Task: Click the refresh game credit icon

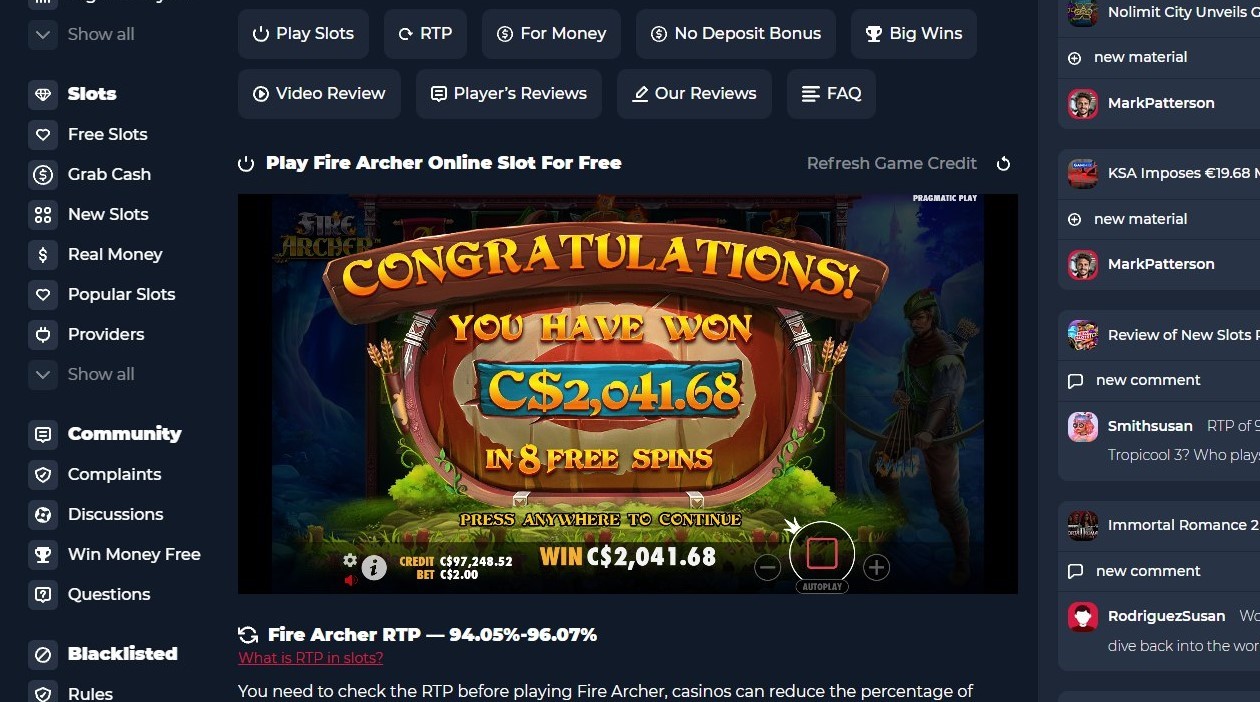Action: (x=1003, y=163)
